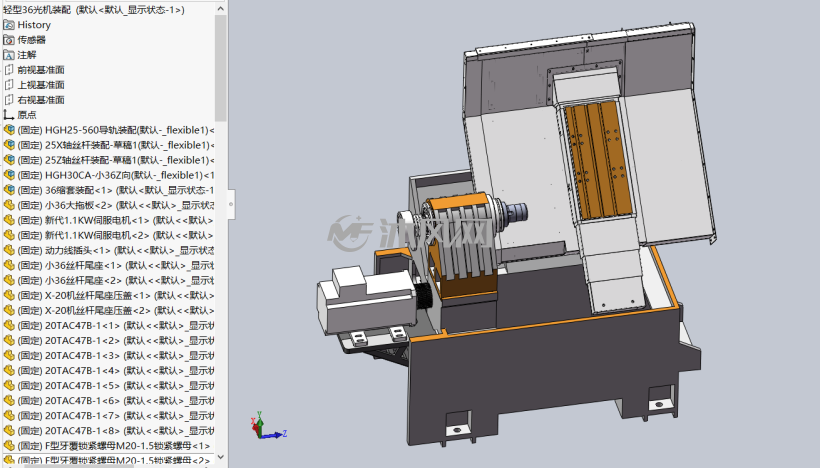Image resolution: width=820 pixels, height=468 pixels.
Task: Click the X-20机丝杆尾座压盖<1> part icon
Action: pos(8,295)
